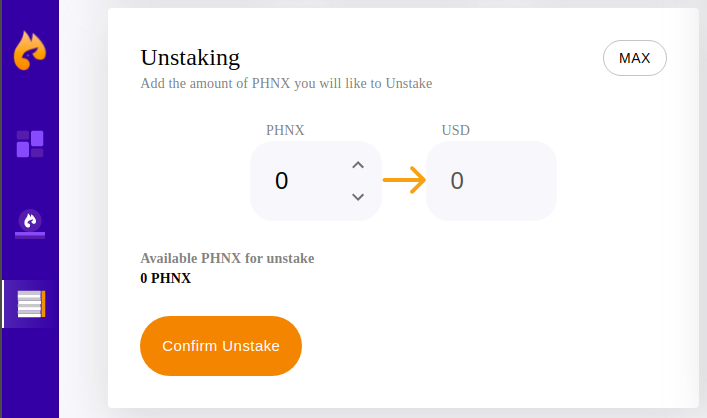This screenshot has width=707, height=418.
Task: Open the dashboard tiles icon in the sidebar
Action: [x=30, y=144]
